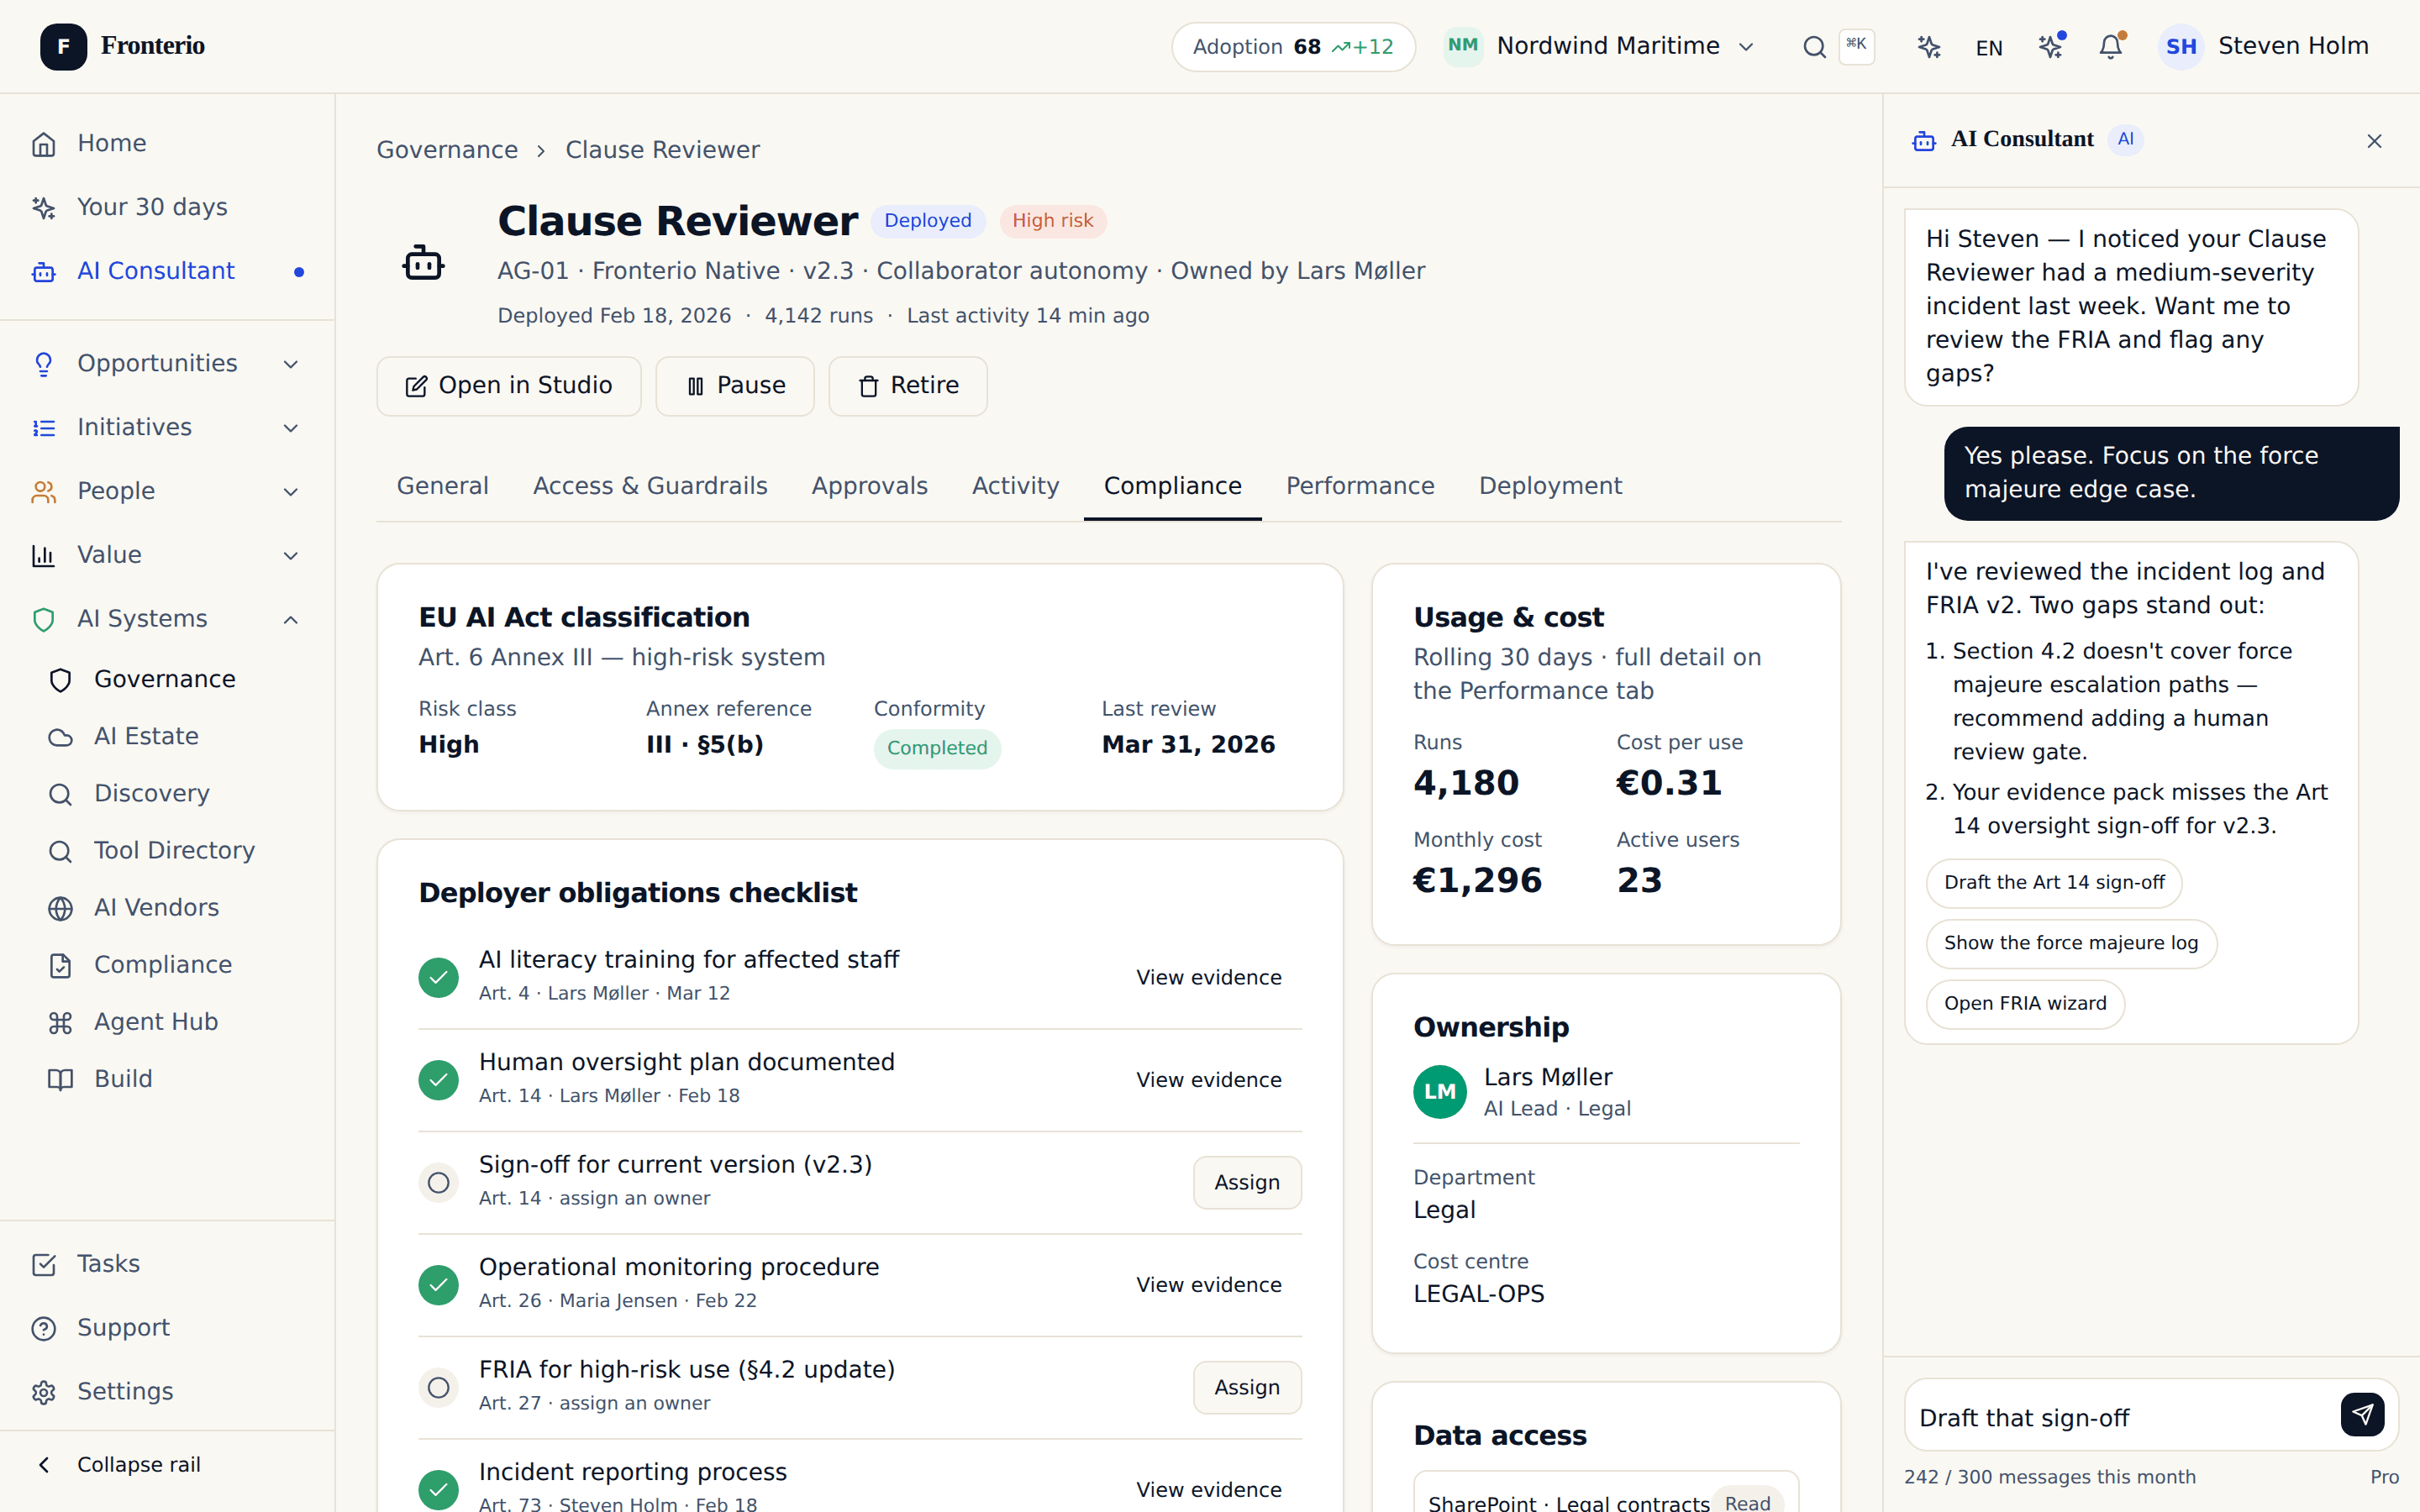Screen dimensions: 2420x1512
Task: Open the EN language selector
Action: click(x=1989, y=48)
